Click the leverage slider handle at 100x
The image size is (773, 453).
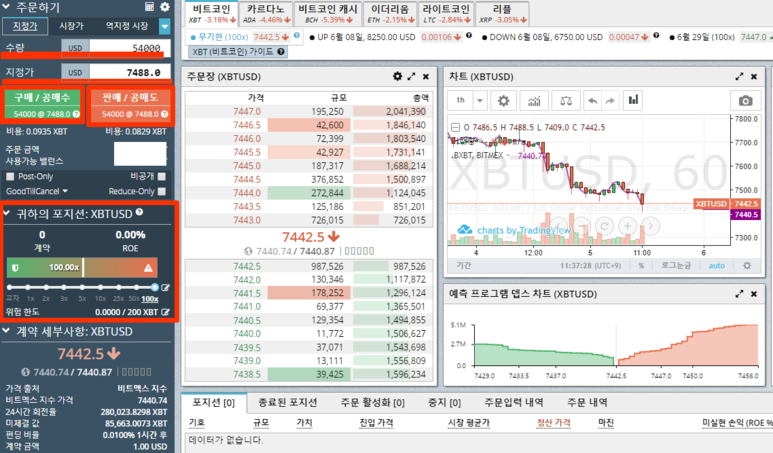pyautogui.click(x=155, y=287)
